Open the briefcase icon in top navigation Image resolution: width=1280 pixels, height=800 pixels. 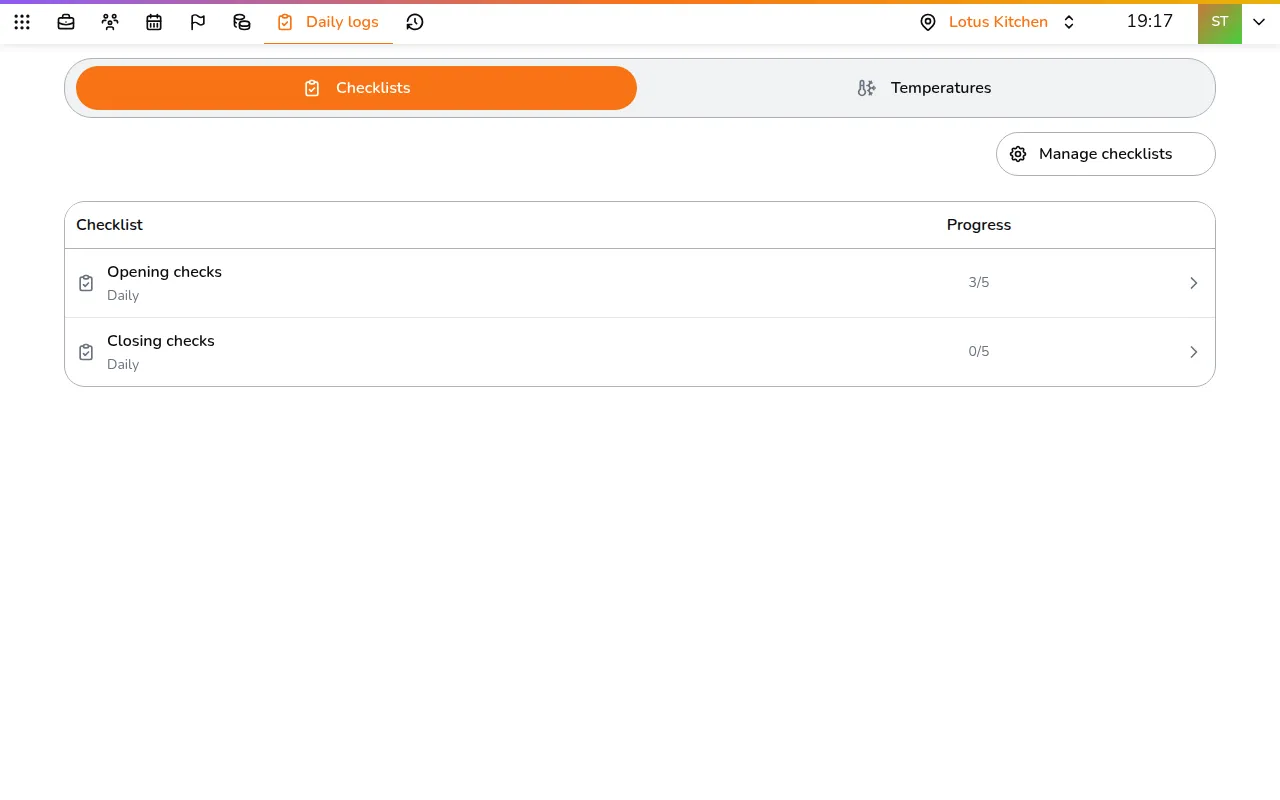(66, 22)
